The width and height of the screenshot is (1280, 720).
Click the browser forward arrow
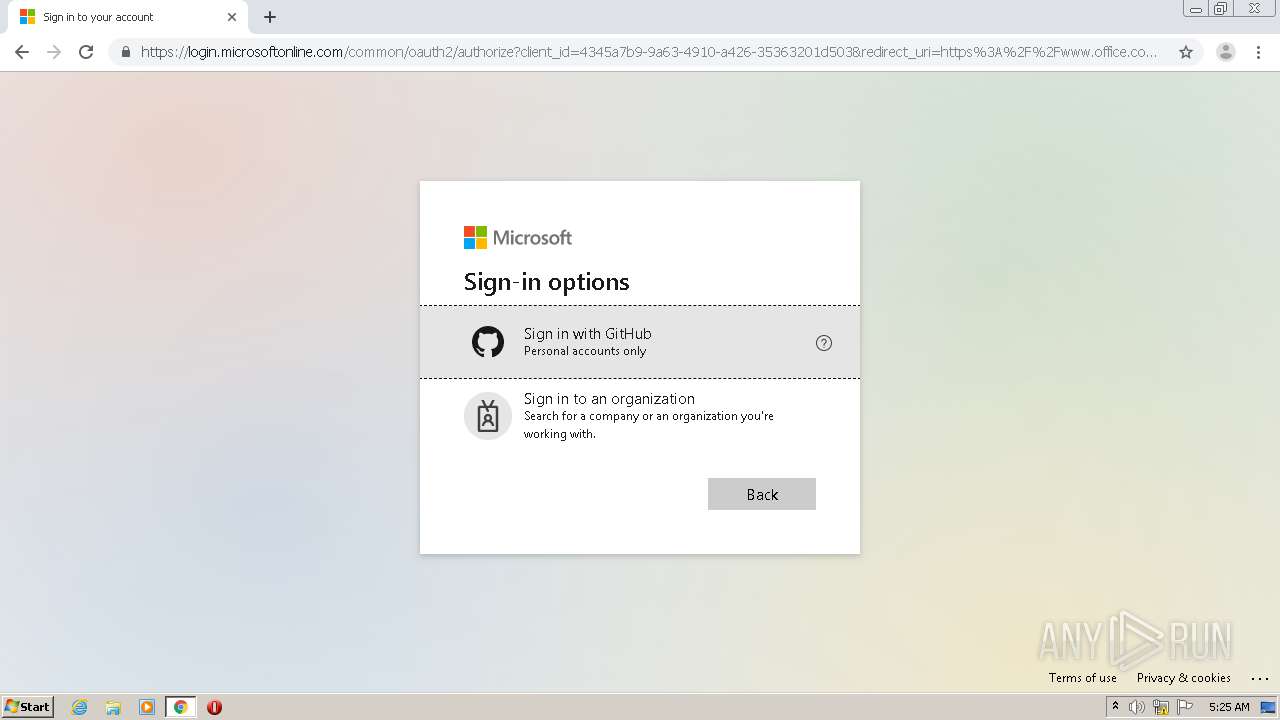pos(54,52)
